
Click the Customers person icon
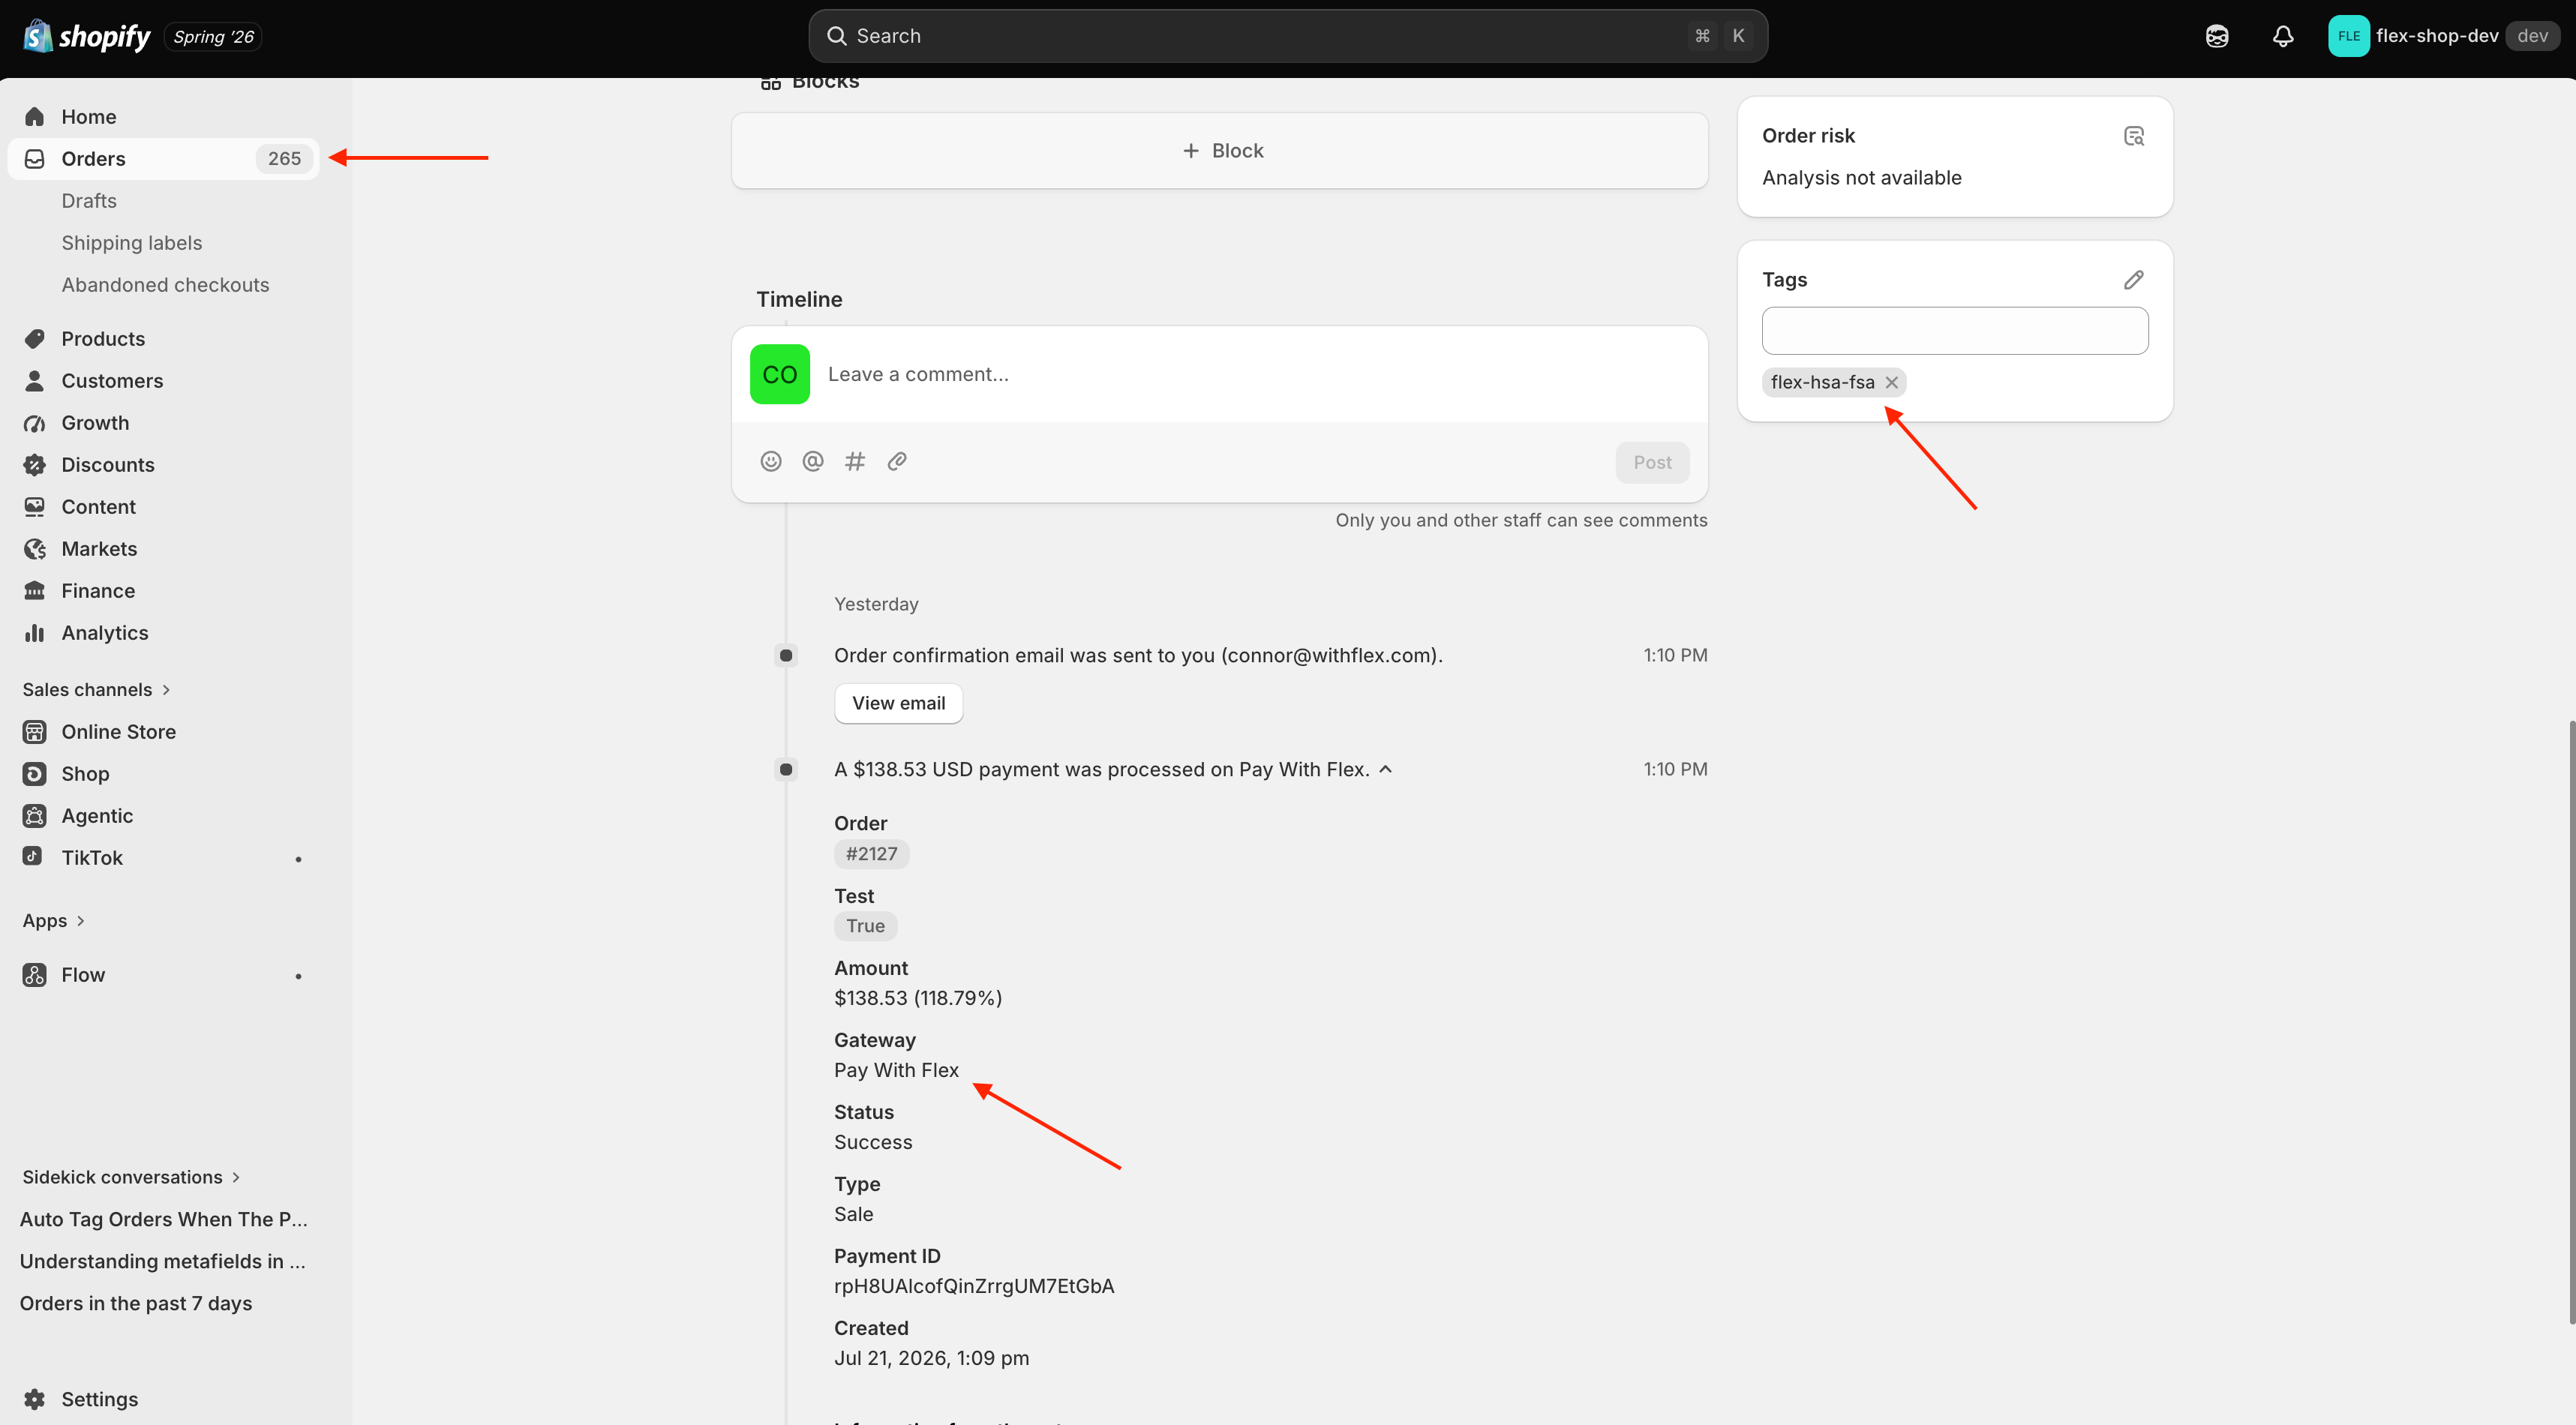pyautogui.click(x=35, y=381)
